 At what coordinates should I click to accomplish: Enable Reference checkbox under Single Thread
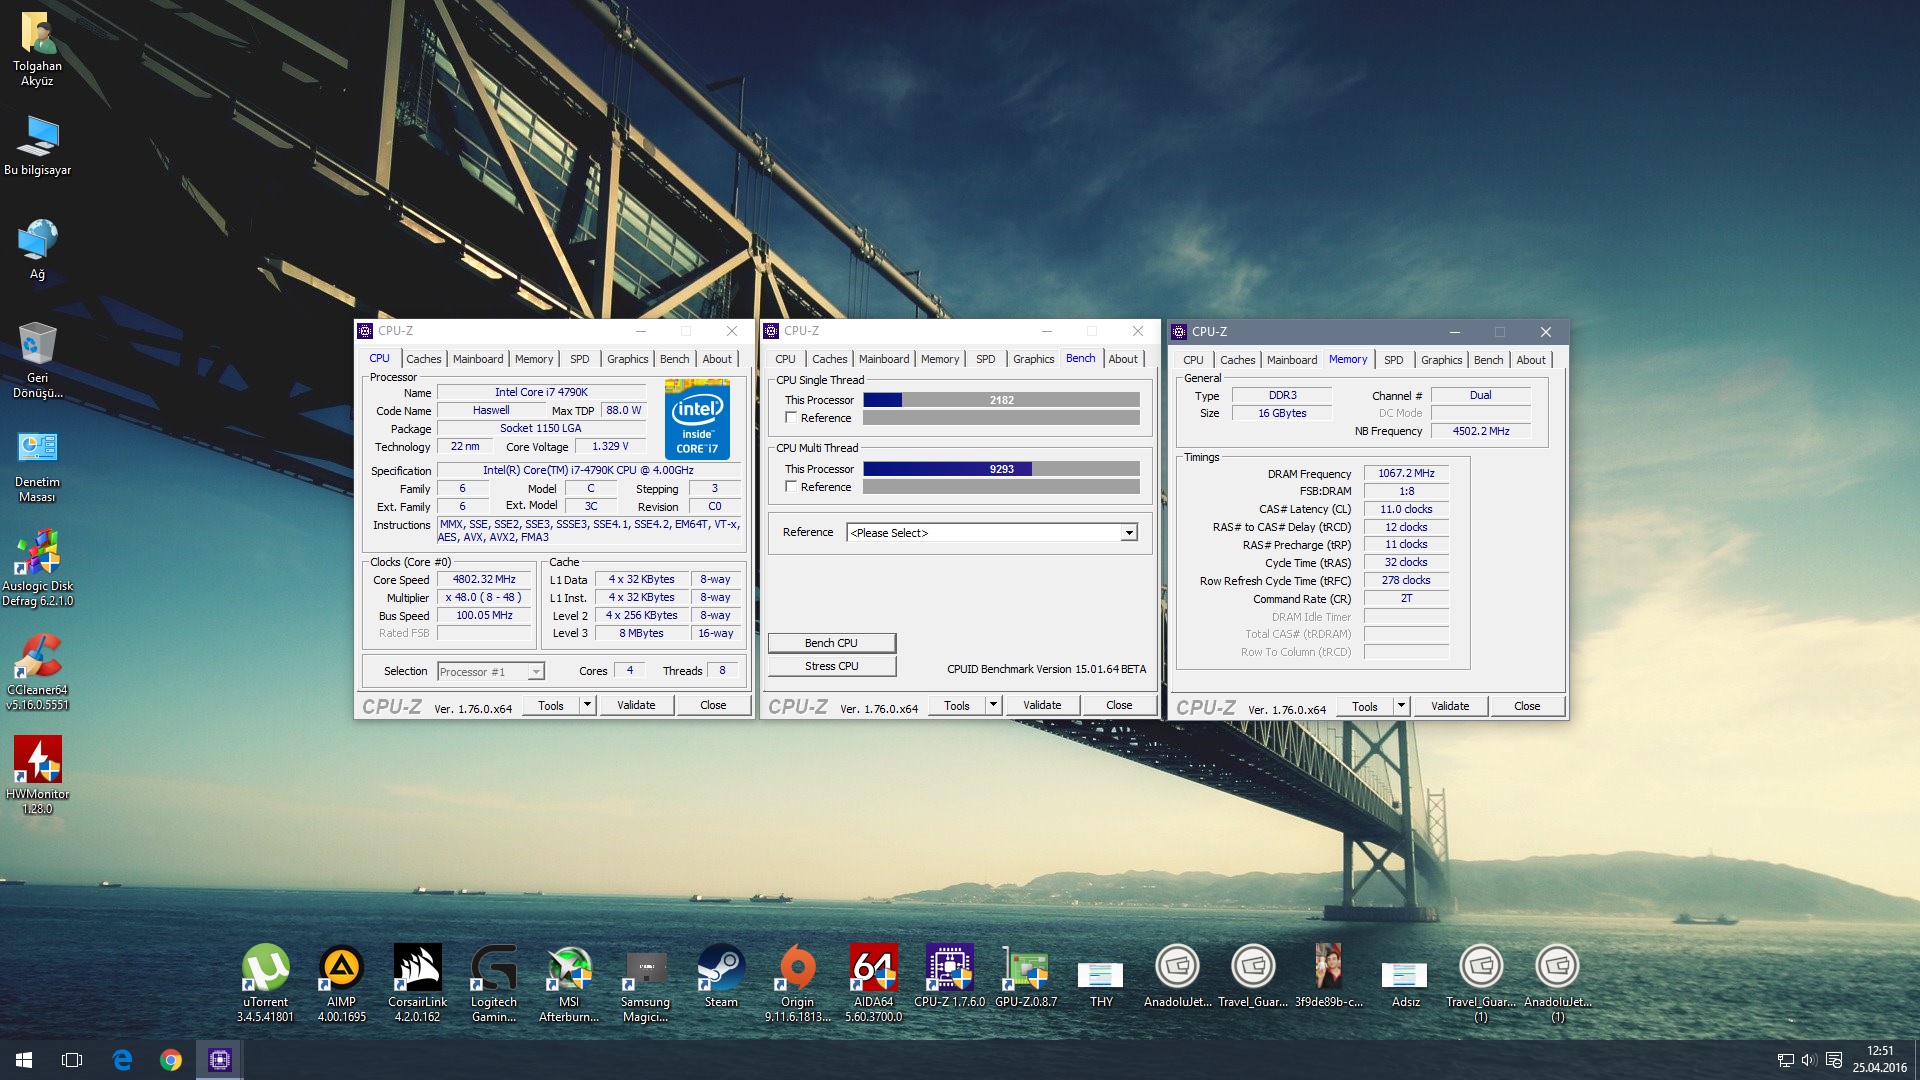click(791, 418)
